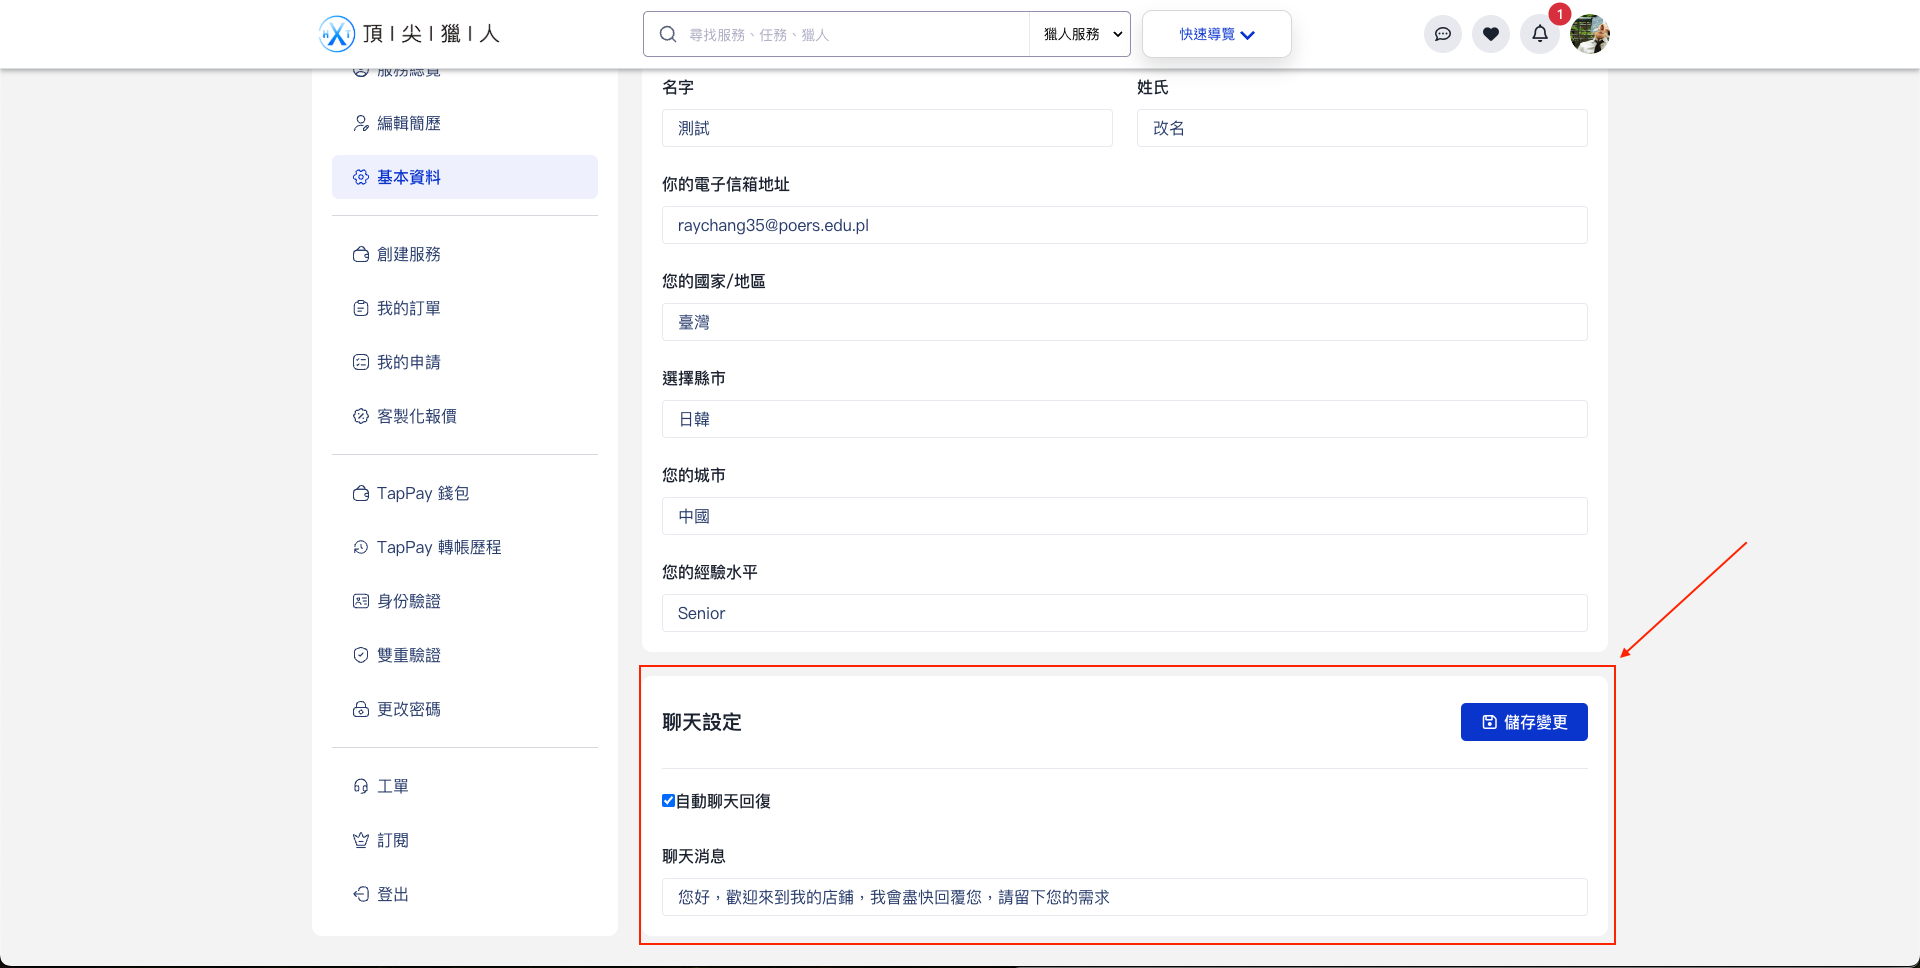Viewport: 1920px width, 968px height.
Task: Click the 儲存變更 save button
Action: point(1524,721)
